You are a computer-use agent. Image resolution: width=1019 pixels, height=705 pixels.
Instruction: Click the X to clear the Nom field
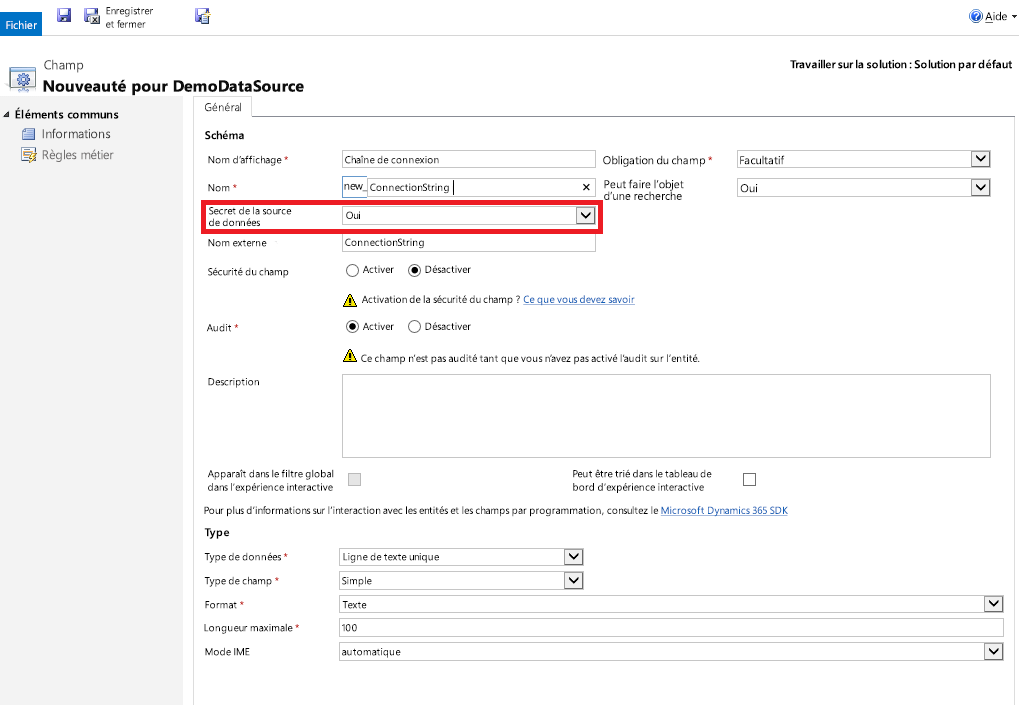pyautogui.click(x=586, y=187)
